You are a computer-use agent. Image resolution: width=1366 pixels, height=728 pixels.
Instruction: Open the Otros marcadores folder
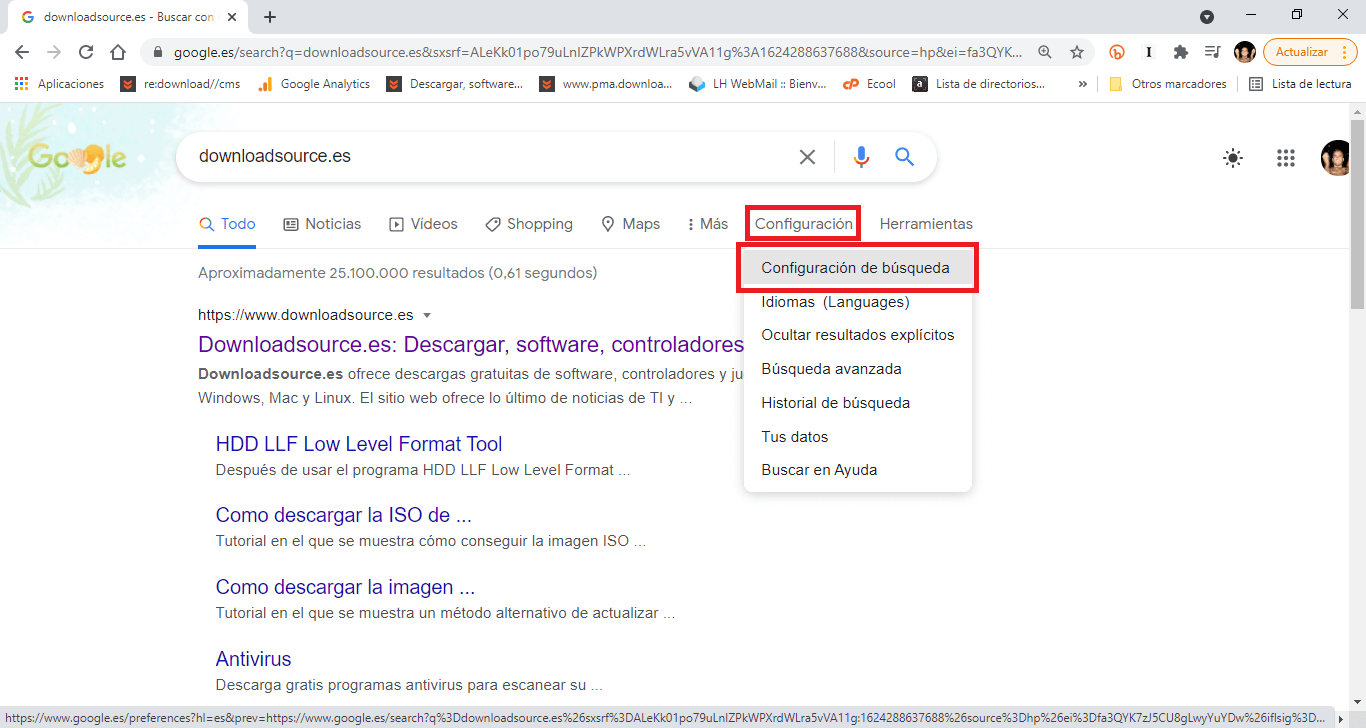(1168, 84)
